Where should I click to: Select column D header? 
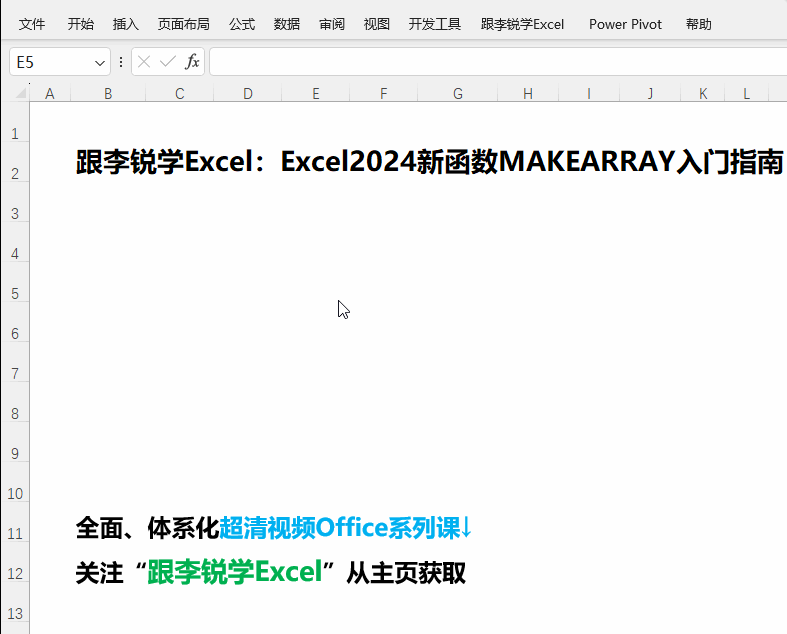pos(247,93)
